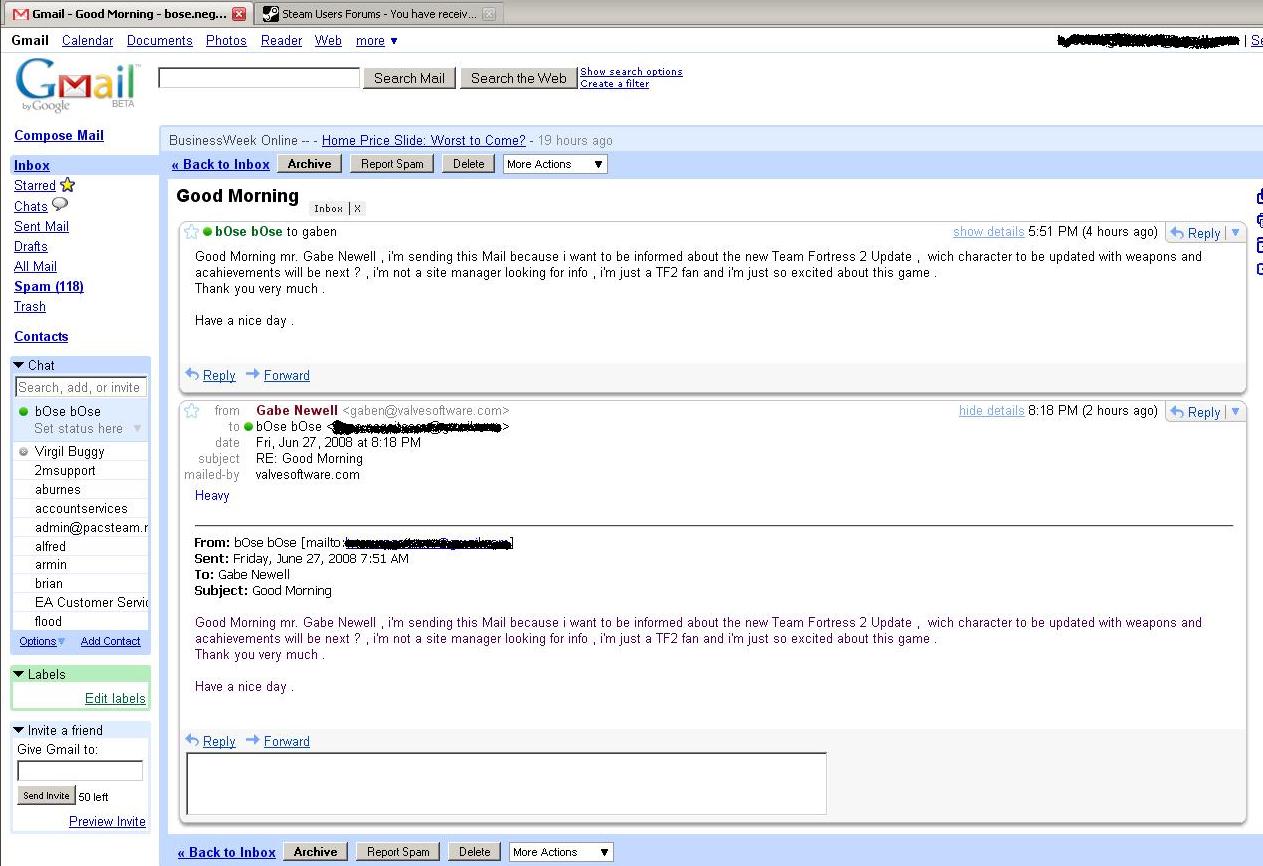
Task: Open Web from top navigation
Action: point(328,41)
